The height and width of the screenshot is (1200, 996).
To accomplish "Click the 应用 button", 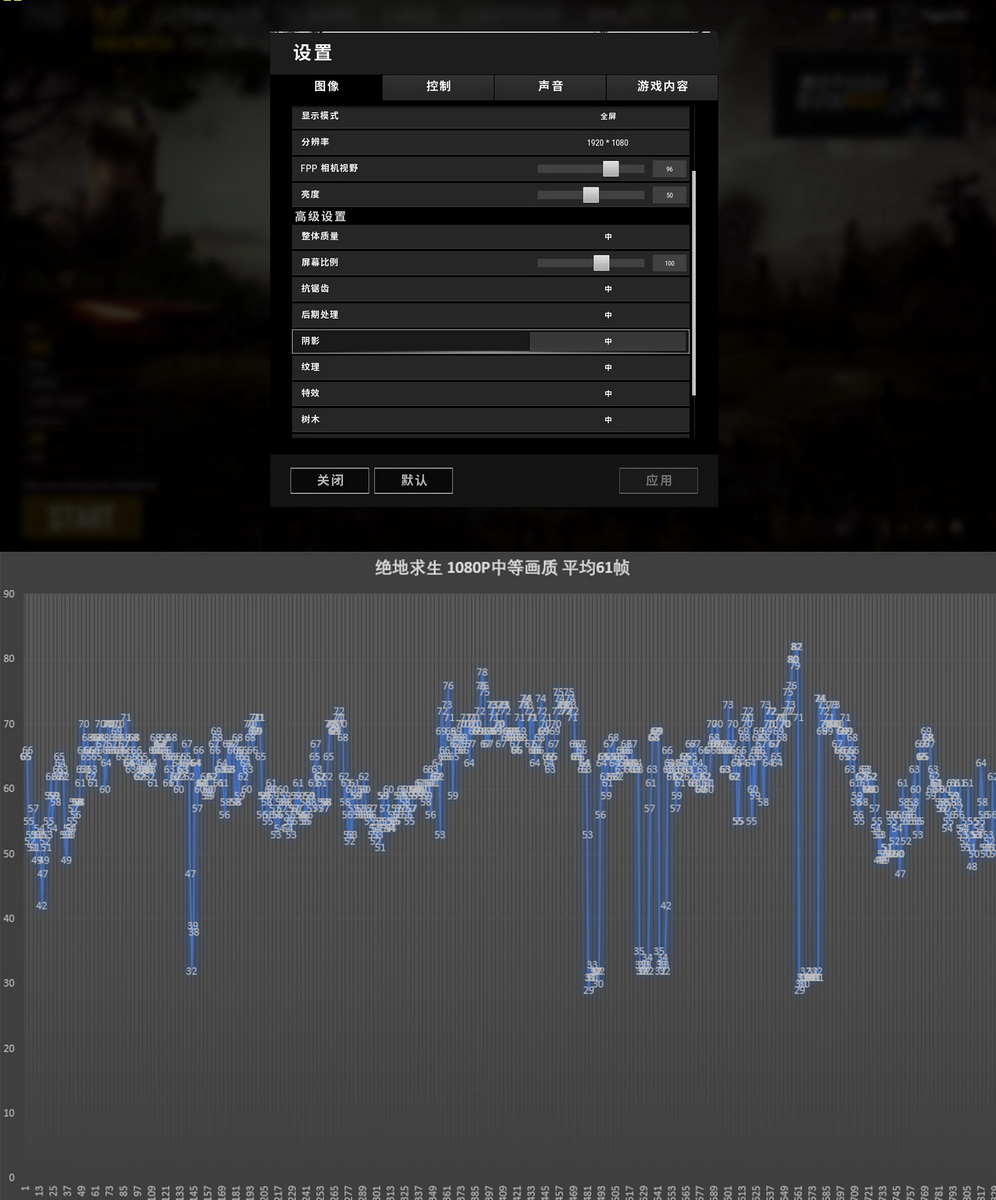I will (x=659, y=480).
